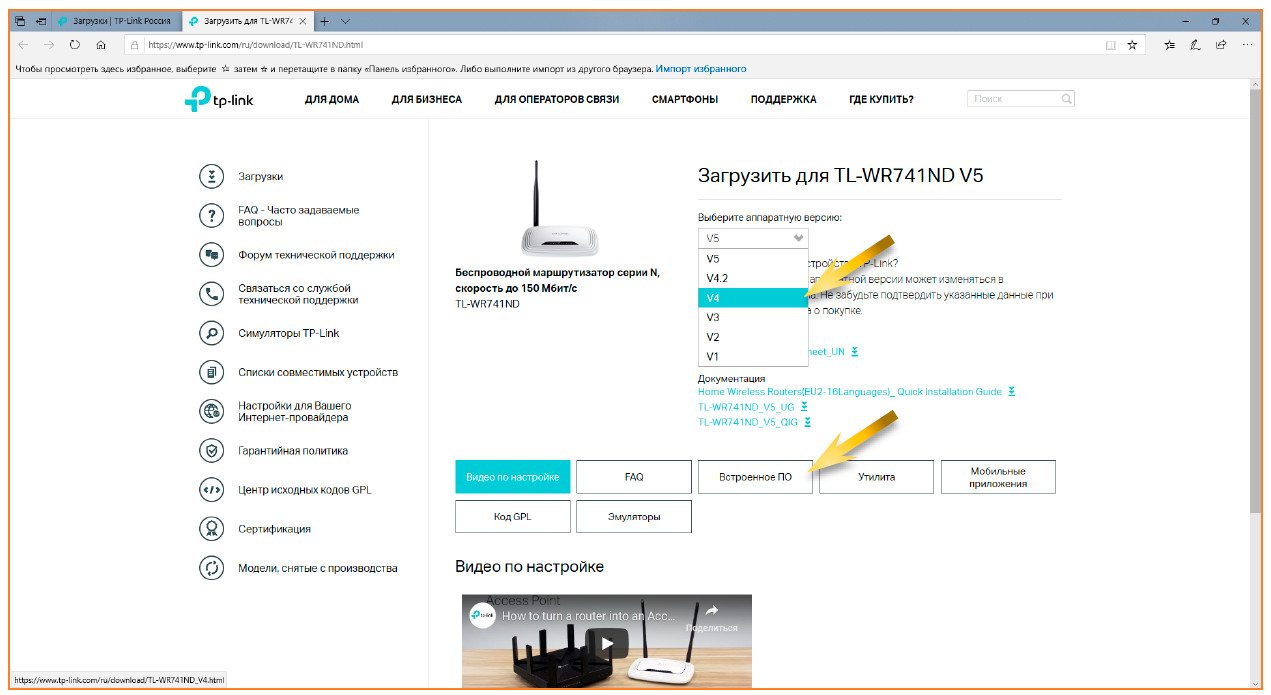
Task: Click the «Импорт избранного» link
Action: (700, 69)
